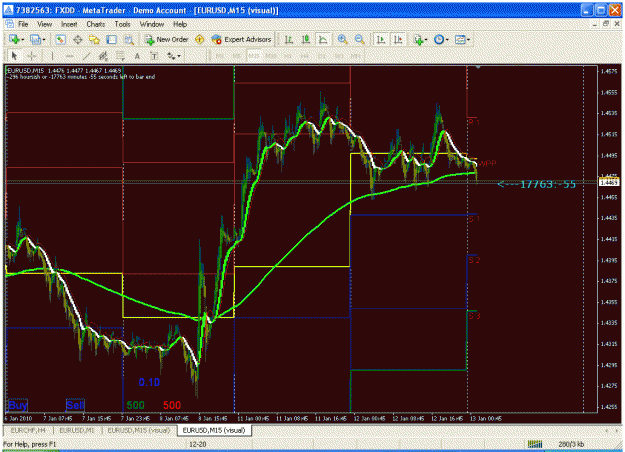The width and height of the screenshot is (625, 452).
Task: Select the Text Label T tool
Action: pyautogui.click(x=154, y=56)
